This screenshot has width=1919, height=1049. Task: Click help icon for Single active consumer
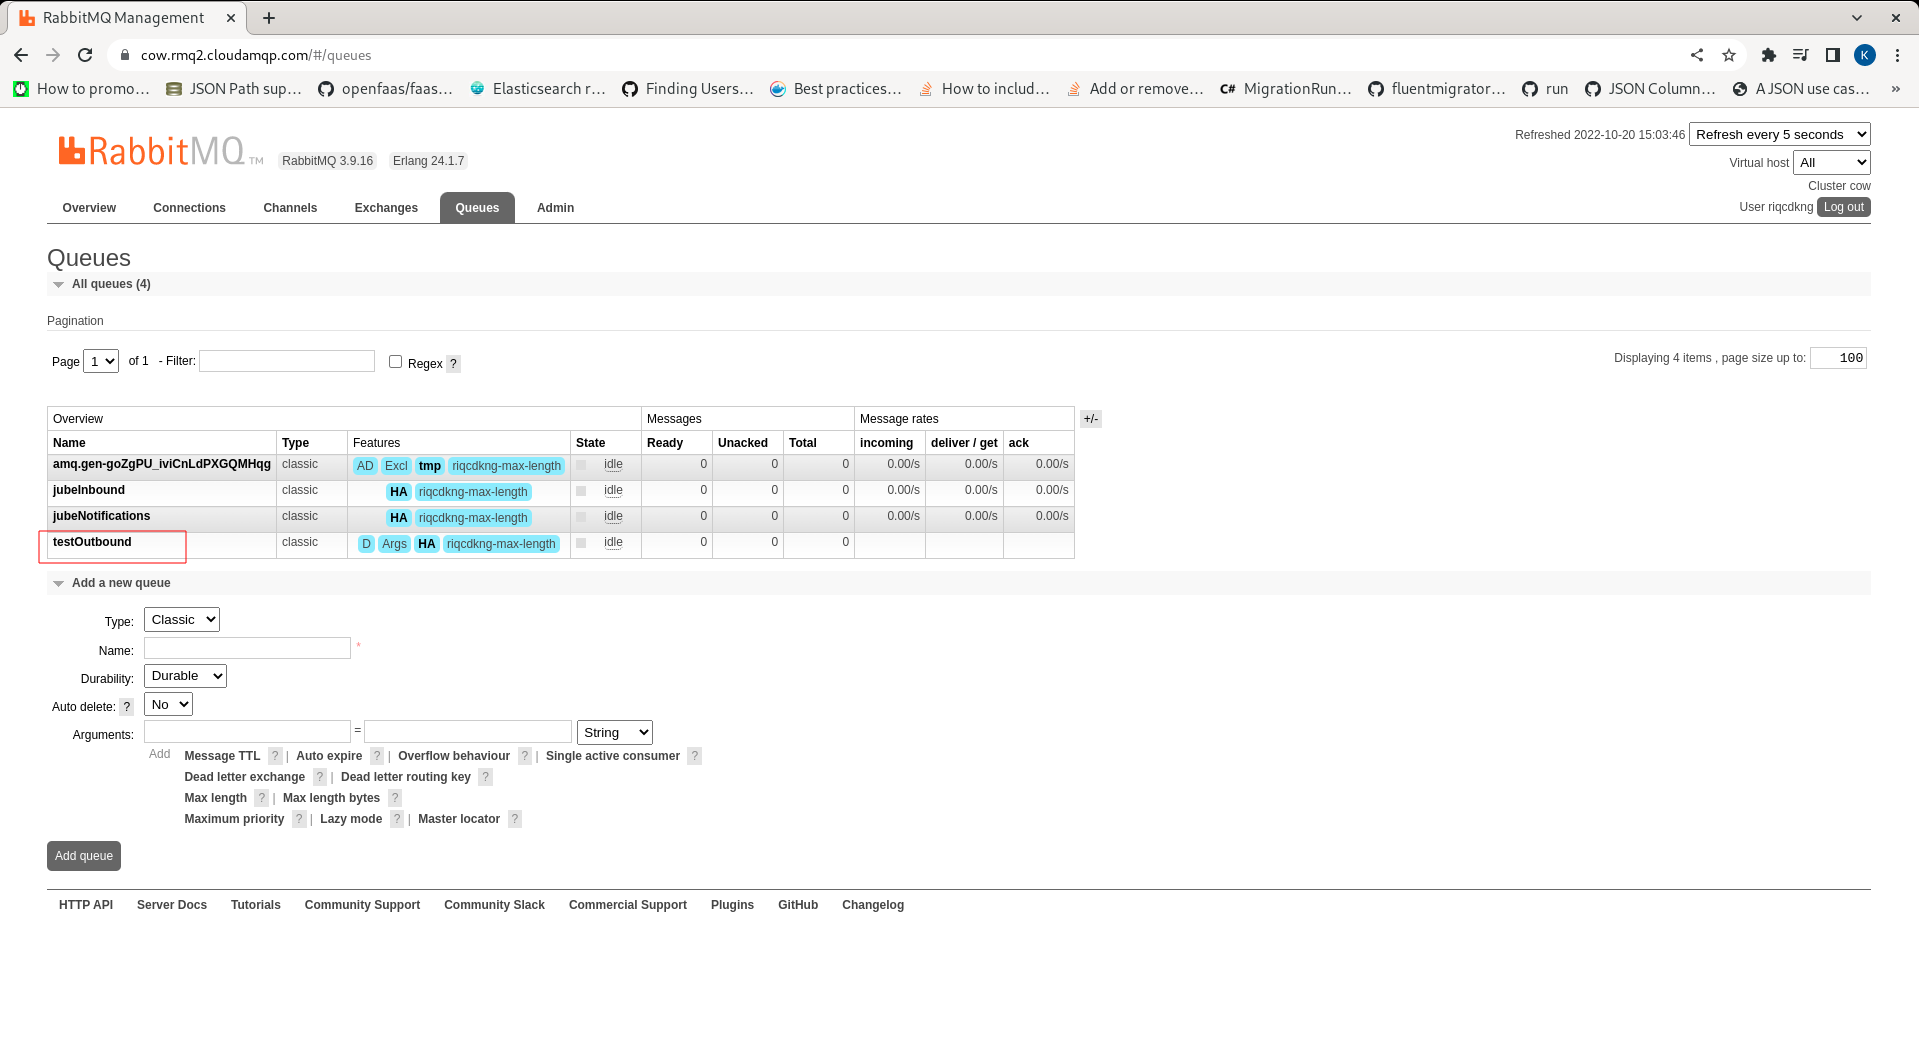pos(695,756)
